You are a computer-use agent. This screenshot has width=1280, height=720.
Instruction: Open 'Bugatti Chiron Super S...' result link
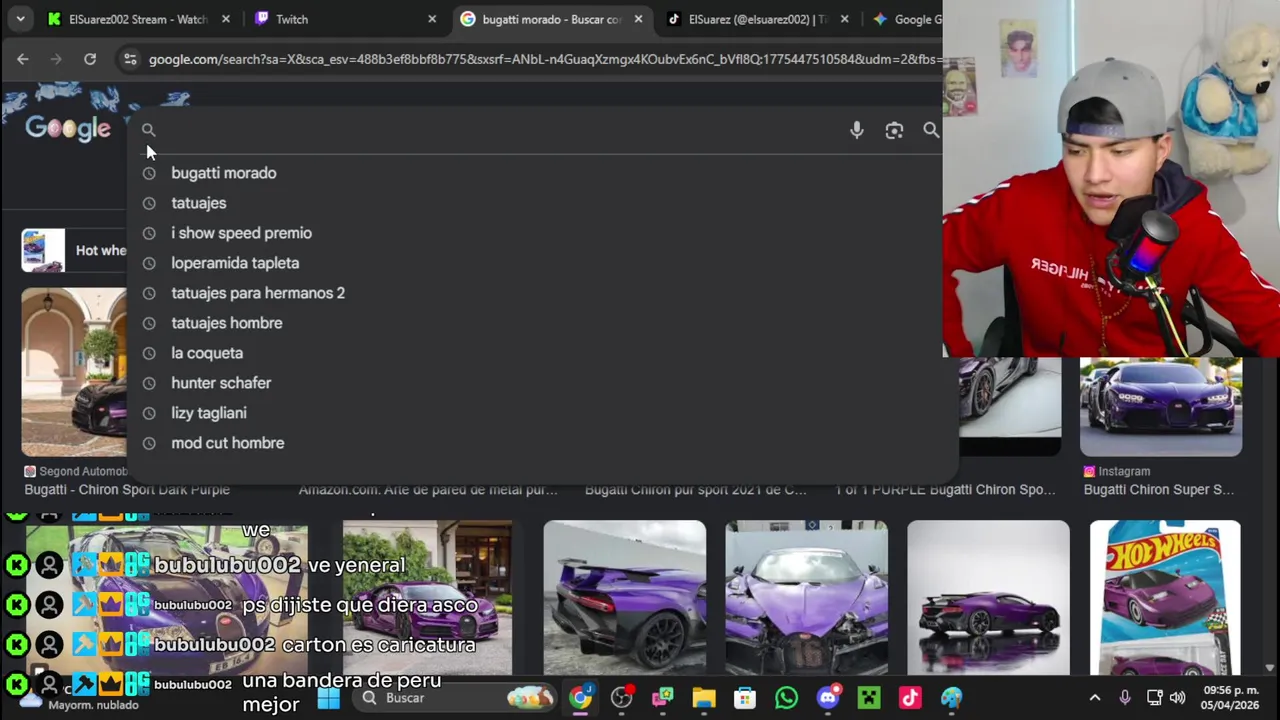pyautogui.click(x=1158, y=490)
